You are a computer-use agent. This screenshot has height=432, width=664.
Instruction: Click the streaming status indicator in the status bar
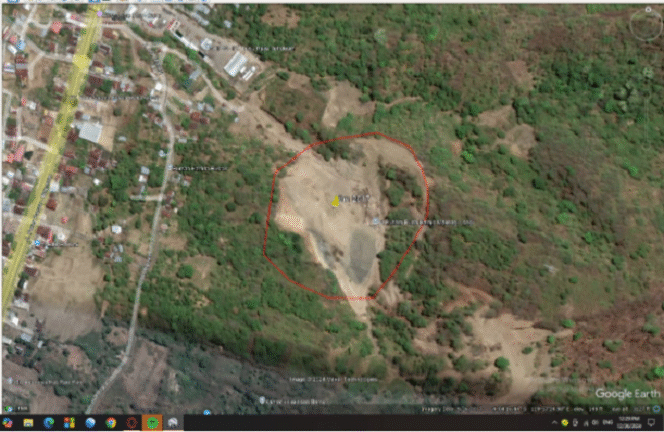[657, 409]
